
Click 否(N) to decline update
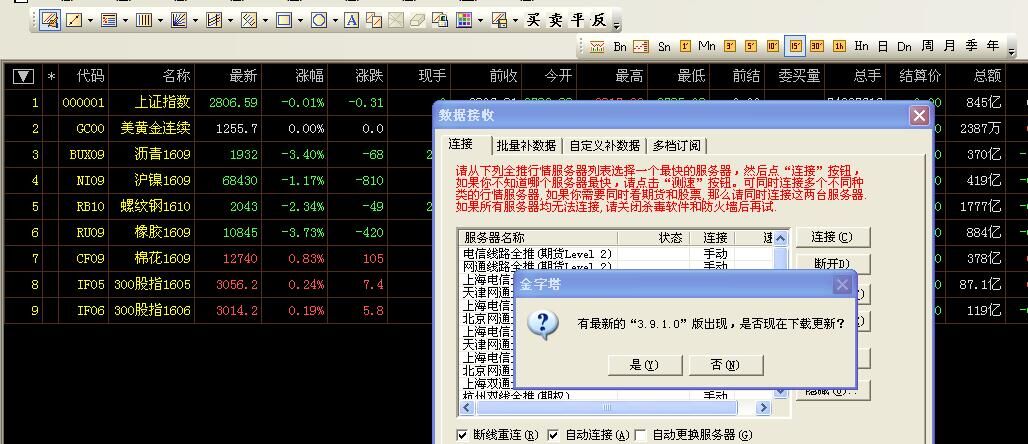pyautogui.click(x=725, y=365)
